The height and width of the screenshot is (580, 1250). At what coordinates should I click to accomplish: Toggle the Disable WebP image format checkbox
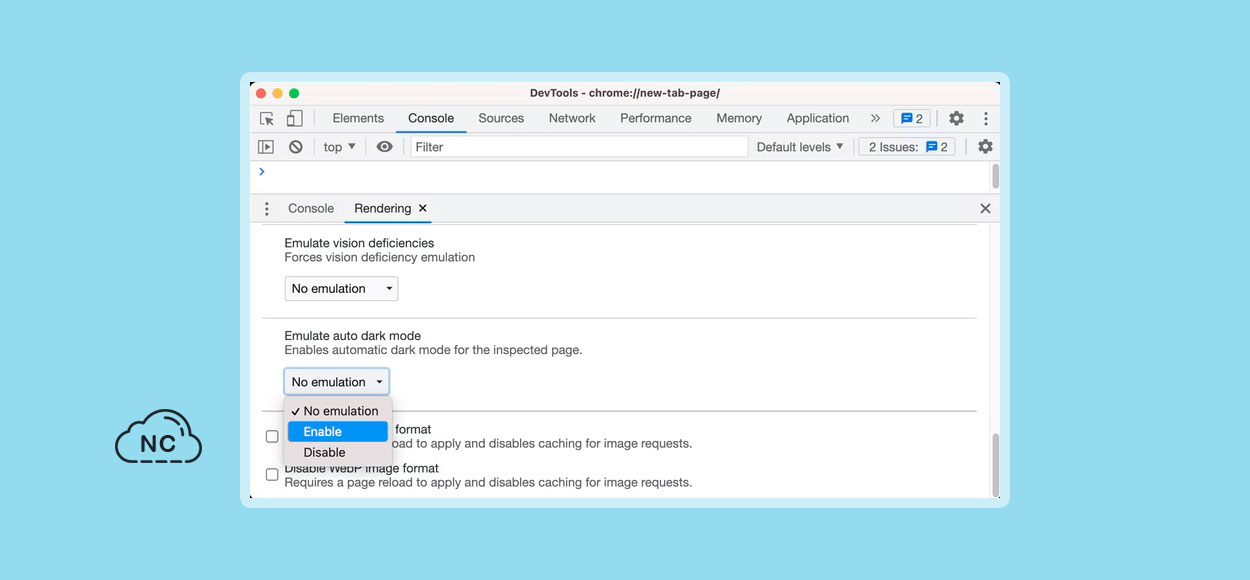click(x=272, y=475)
